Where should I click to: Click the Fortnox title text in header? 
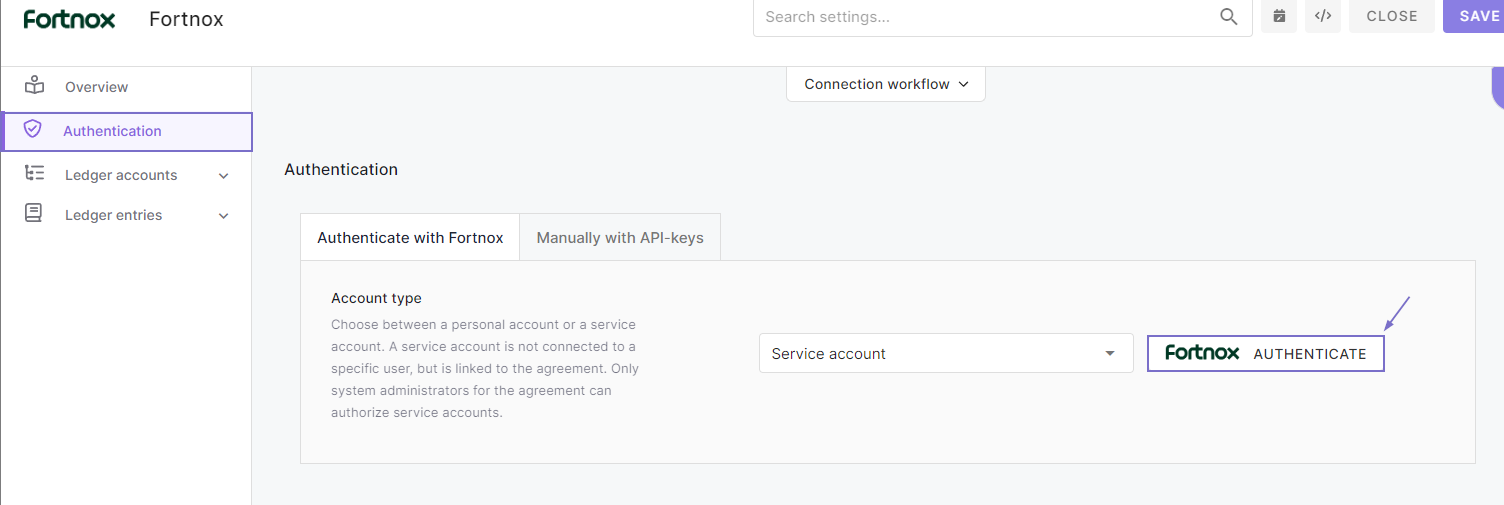click(x=186, y=19)
